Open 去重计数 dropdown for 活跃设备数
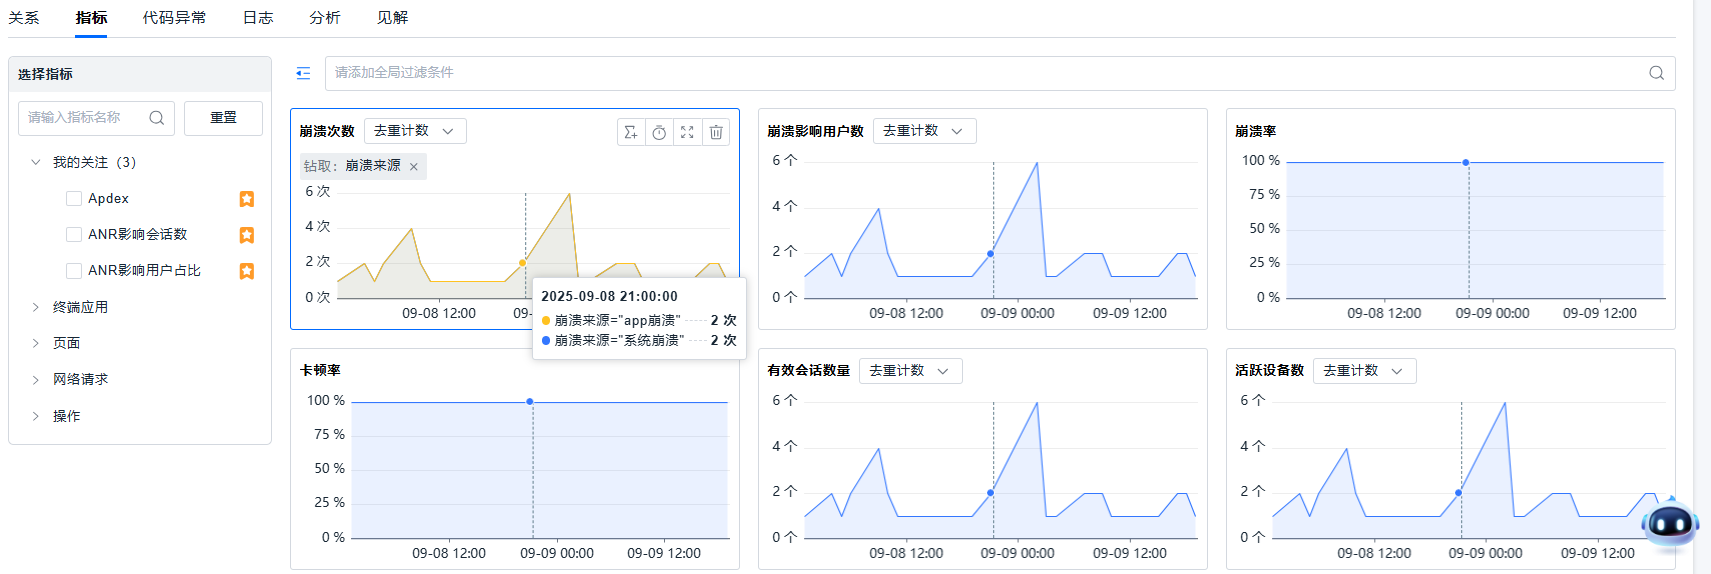 coord(1364,371)
